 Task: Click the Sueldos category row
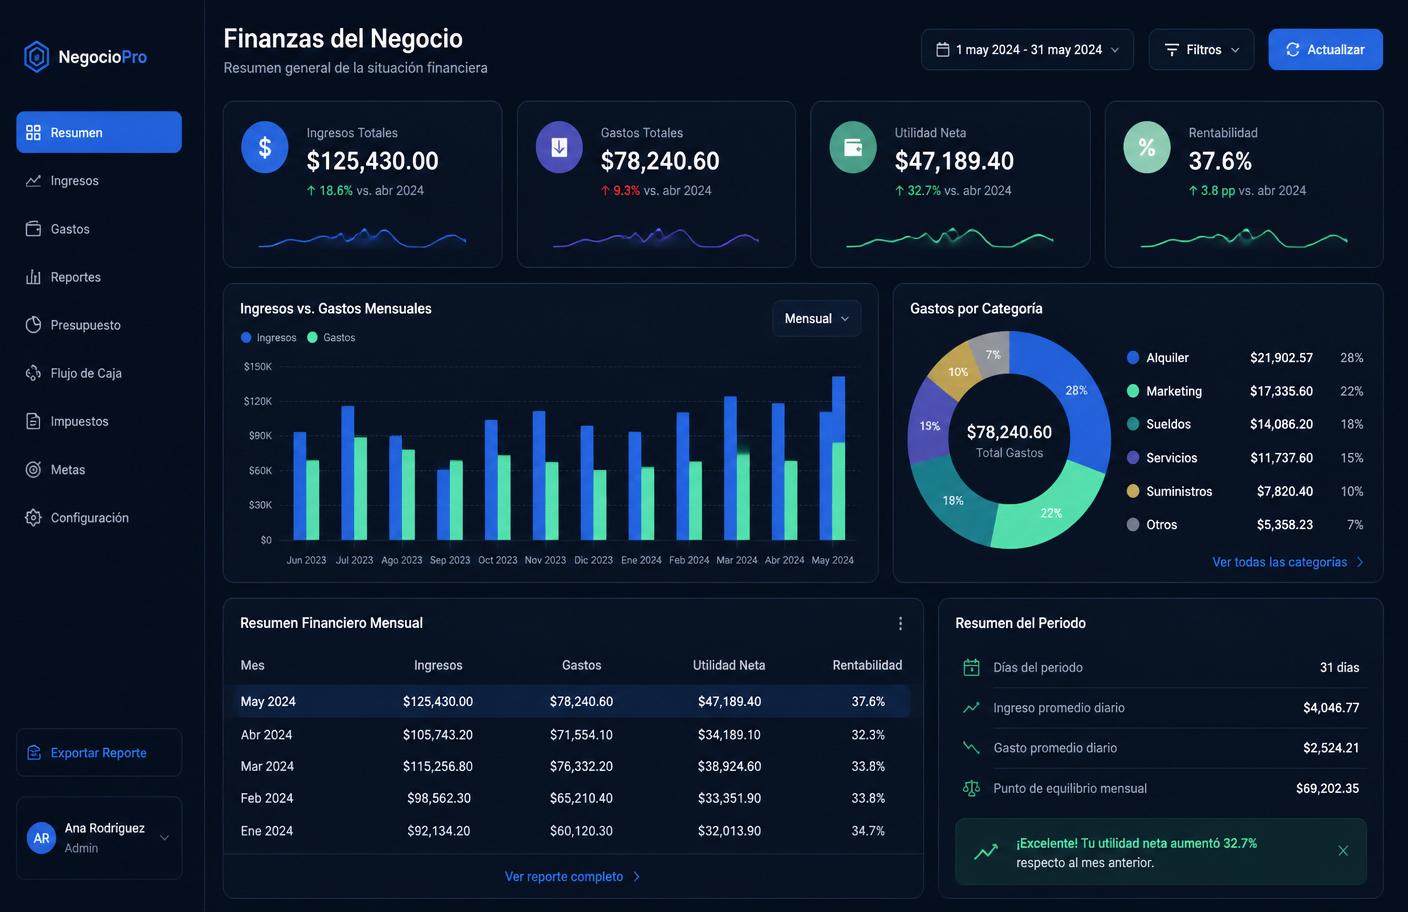click(x=1245, y=424)
